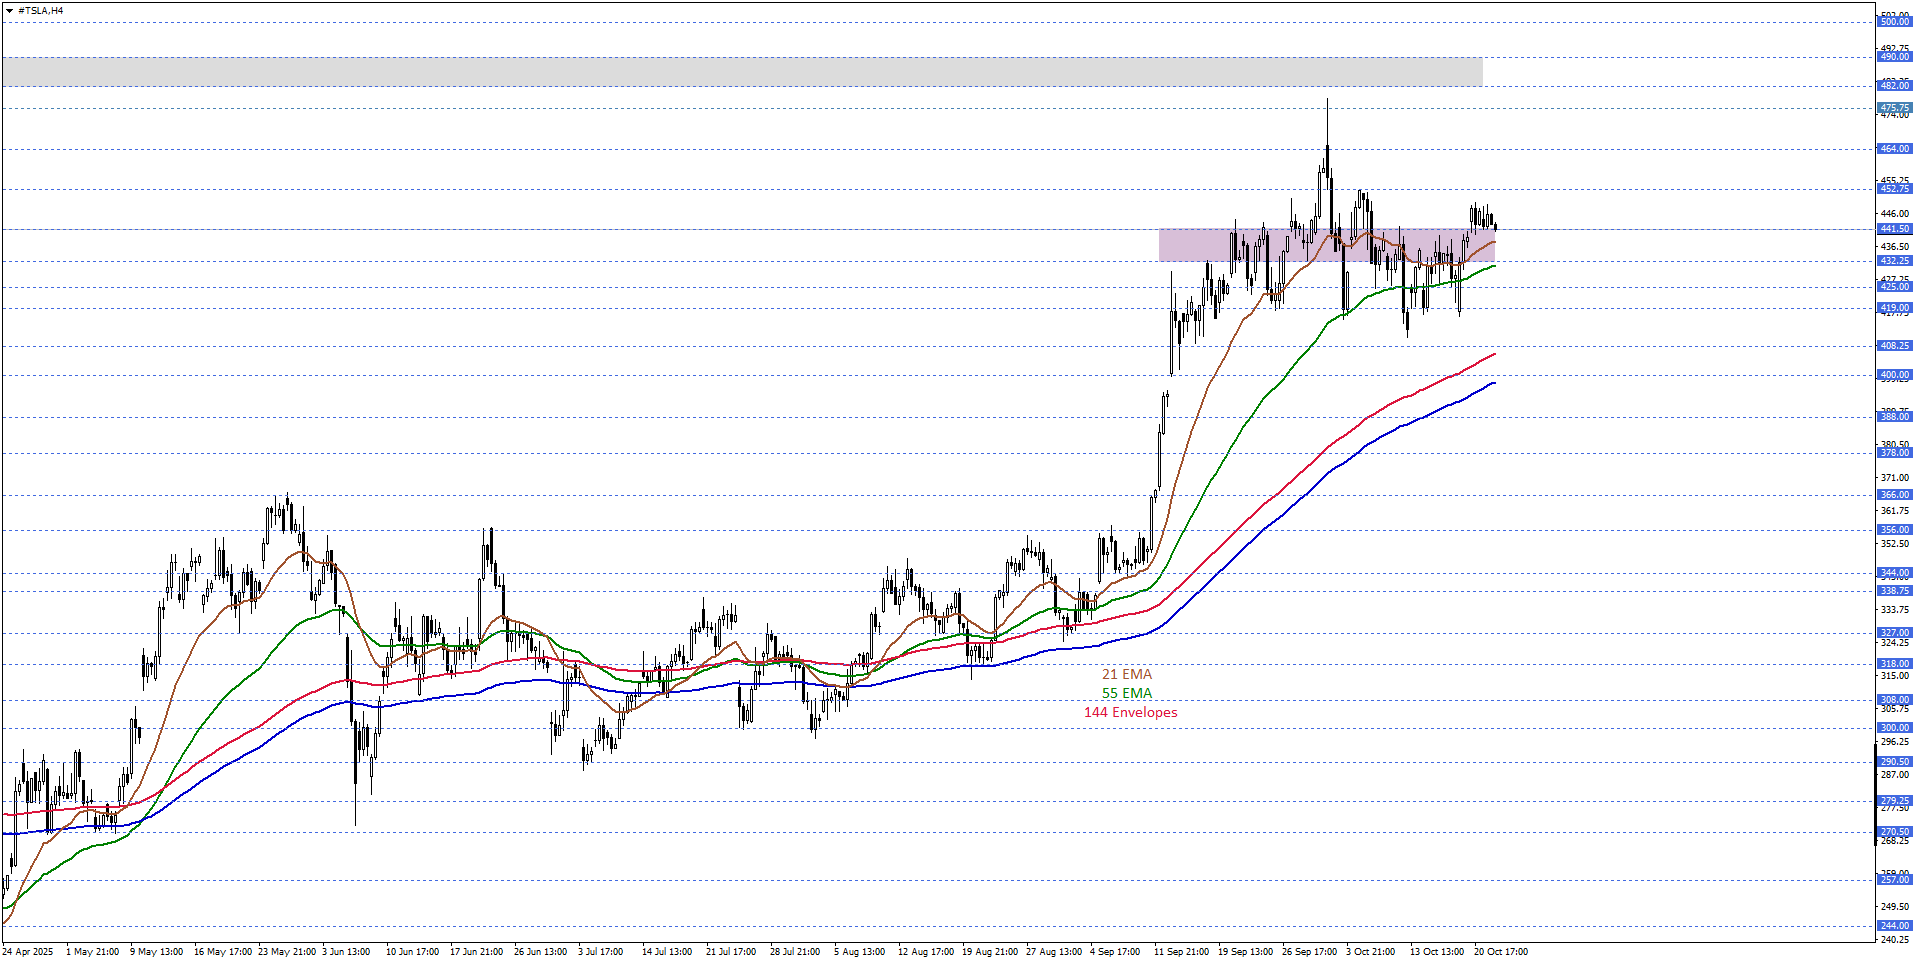Screen dimensions: 1916x963
Task: Select the 441.50 price level tag
Action: [x=1894, y=229]
